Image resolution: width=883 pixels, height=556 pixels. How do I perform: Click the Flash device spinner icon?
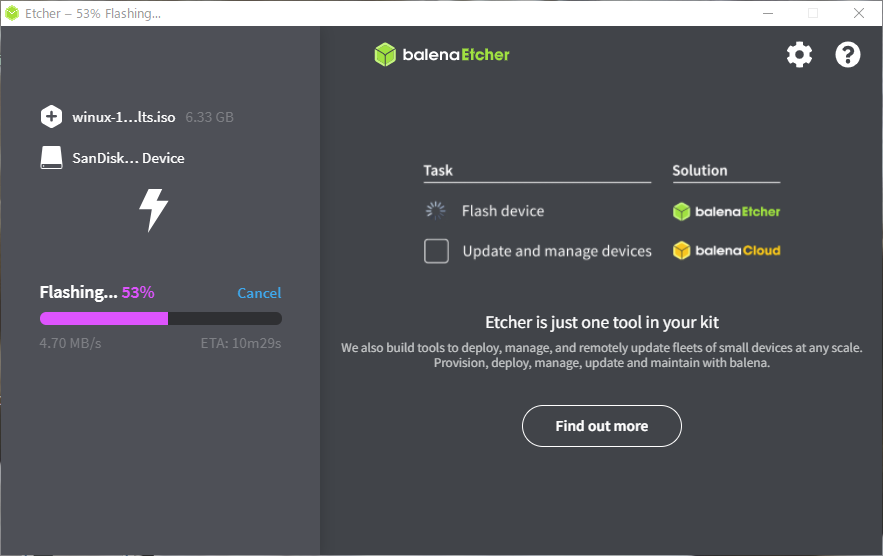(x=436, y=211)
